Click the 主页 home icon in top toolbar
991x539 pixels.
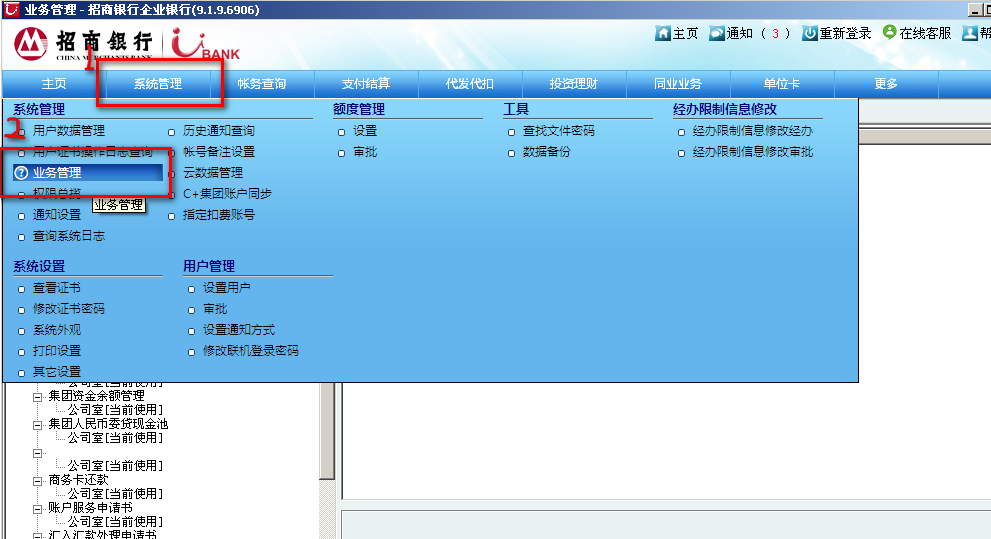click(x=662, y=33)
